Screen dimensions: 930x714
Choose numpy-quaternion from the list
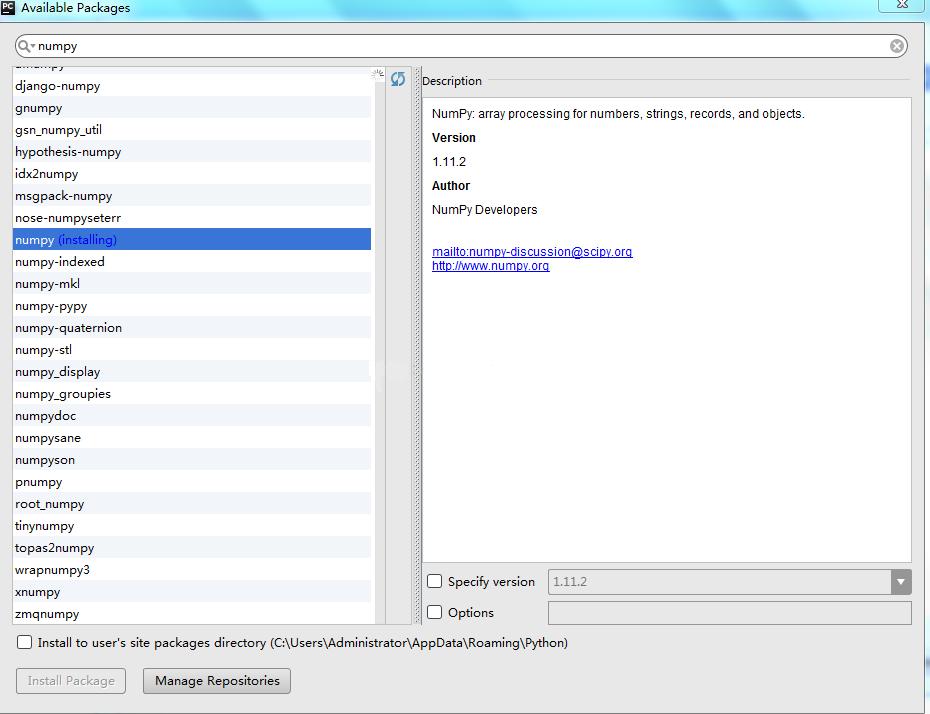[68, 328]
